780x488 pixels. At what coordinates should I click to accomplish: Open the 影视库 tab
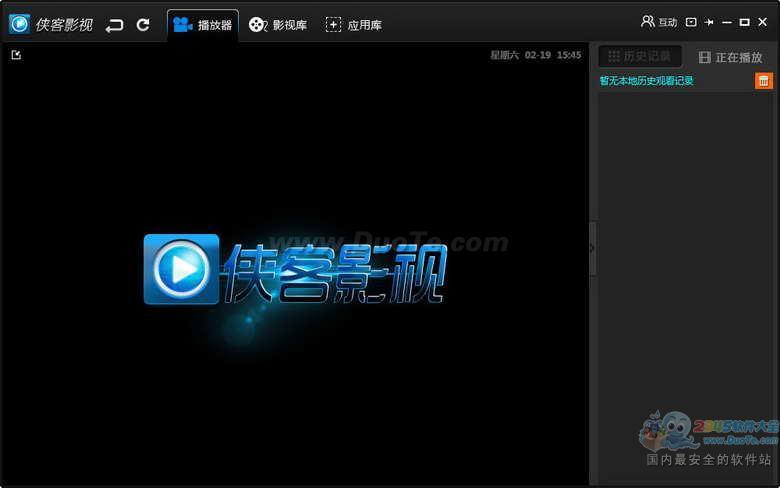click(278, 25)
